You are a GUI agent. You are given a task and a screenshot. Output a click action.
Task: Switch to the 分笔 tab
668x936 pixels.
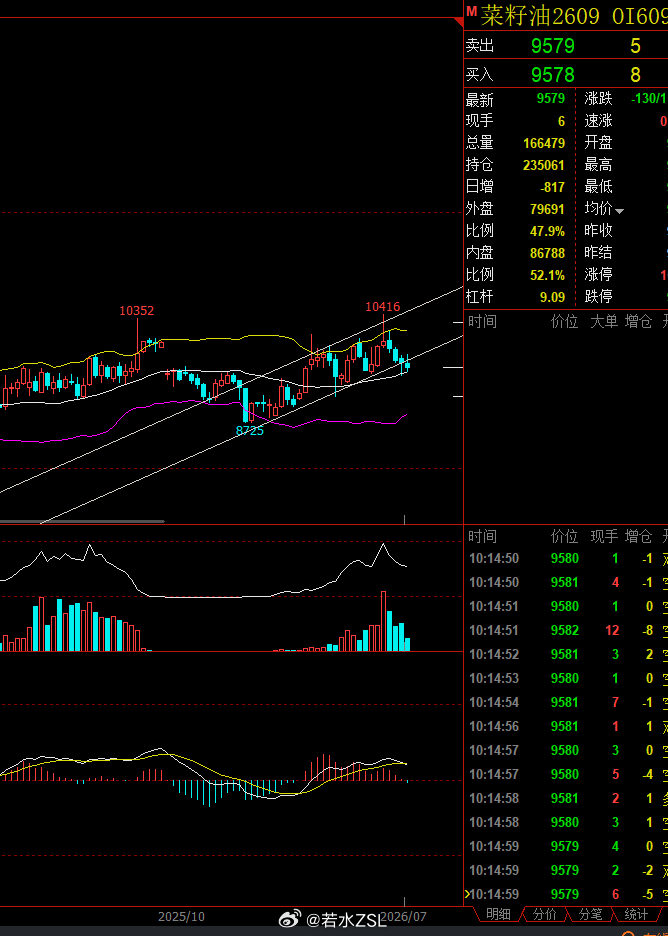point(590,914)
